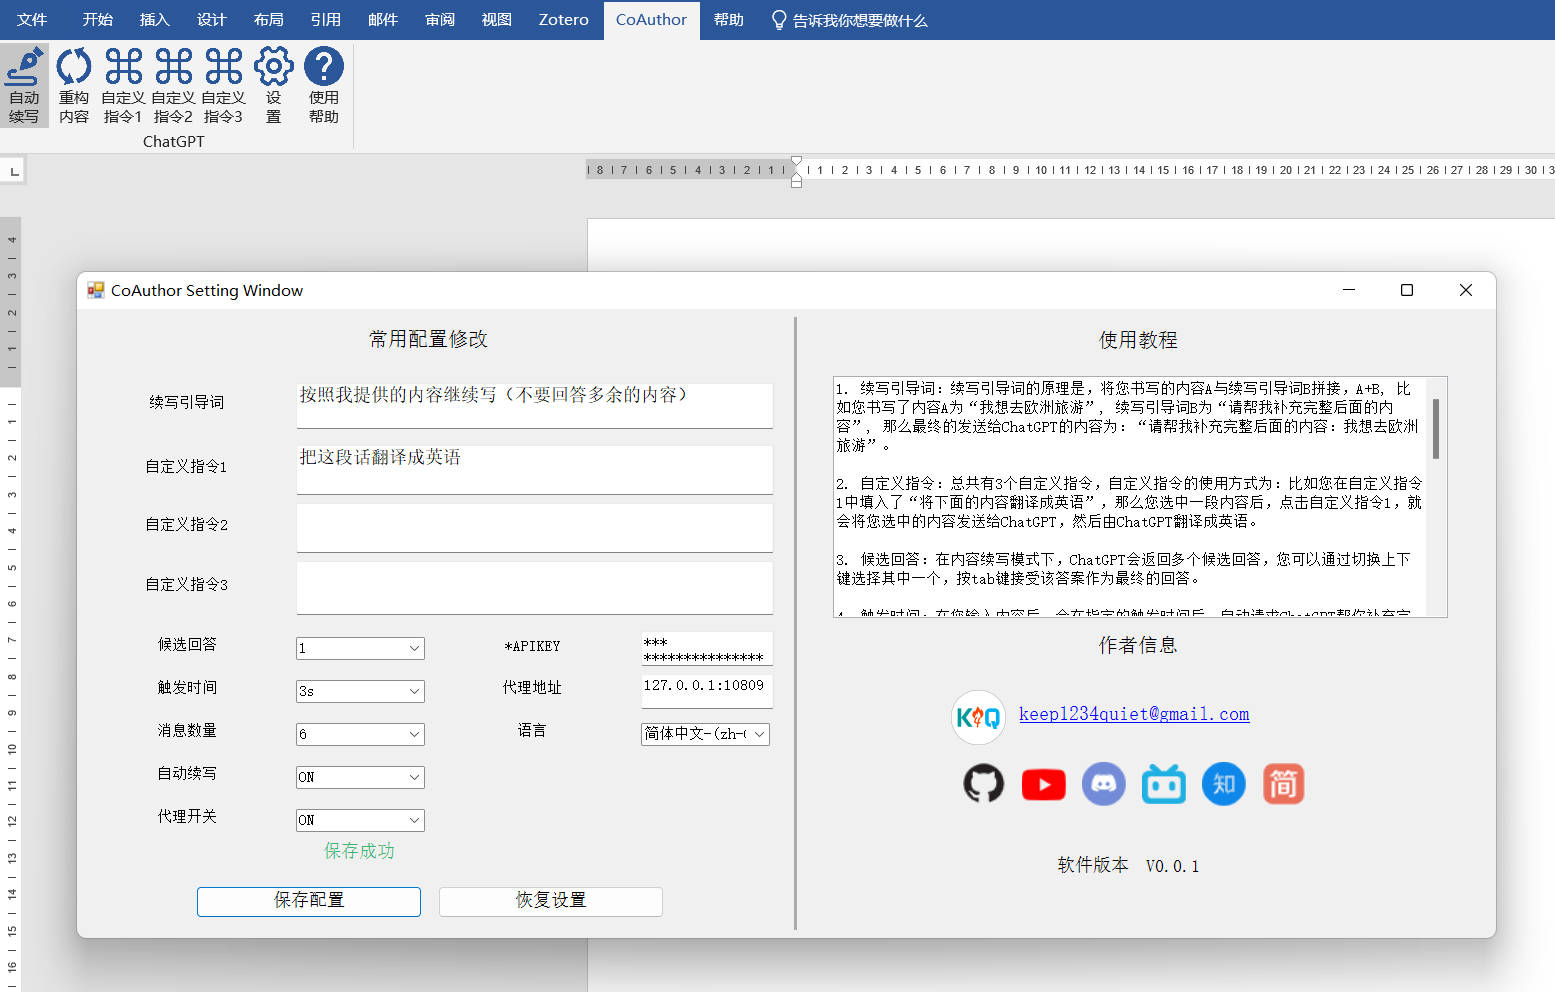Run 自定义指令2 from the ribbon

point(173,85)
